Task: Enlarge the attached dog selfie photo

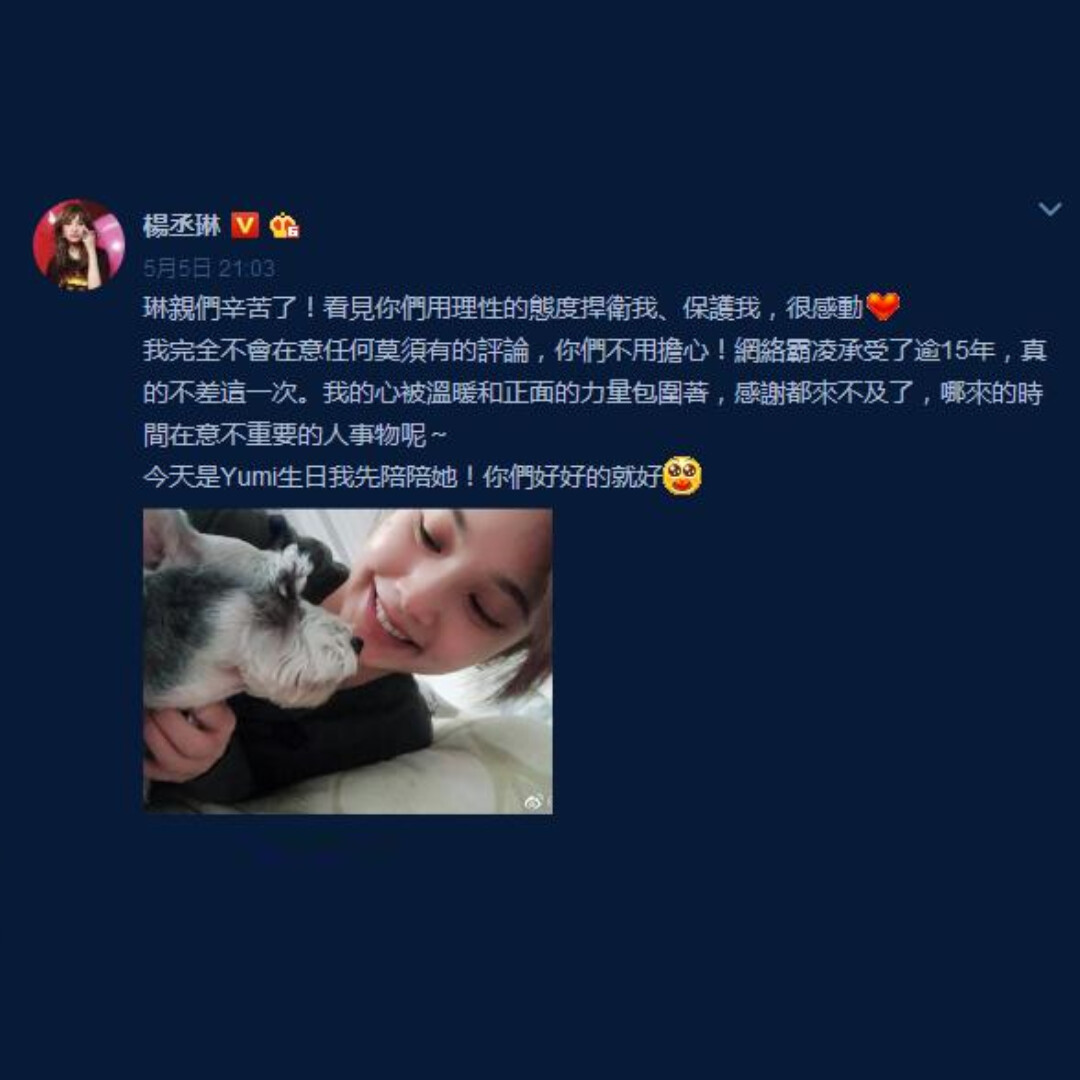Action: tap(348, 661)
